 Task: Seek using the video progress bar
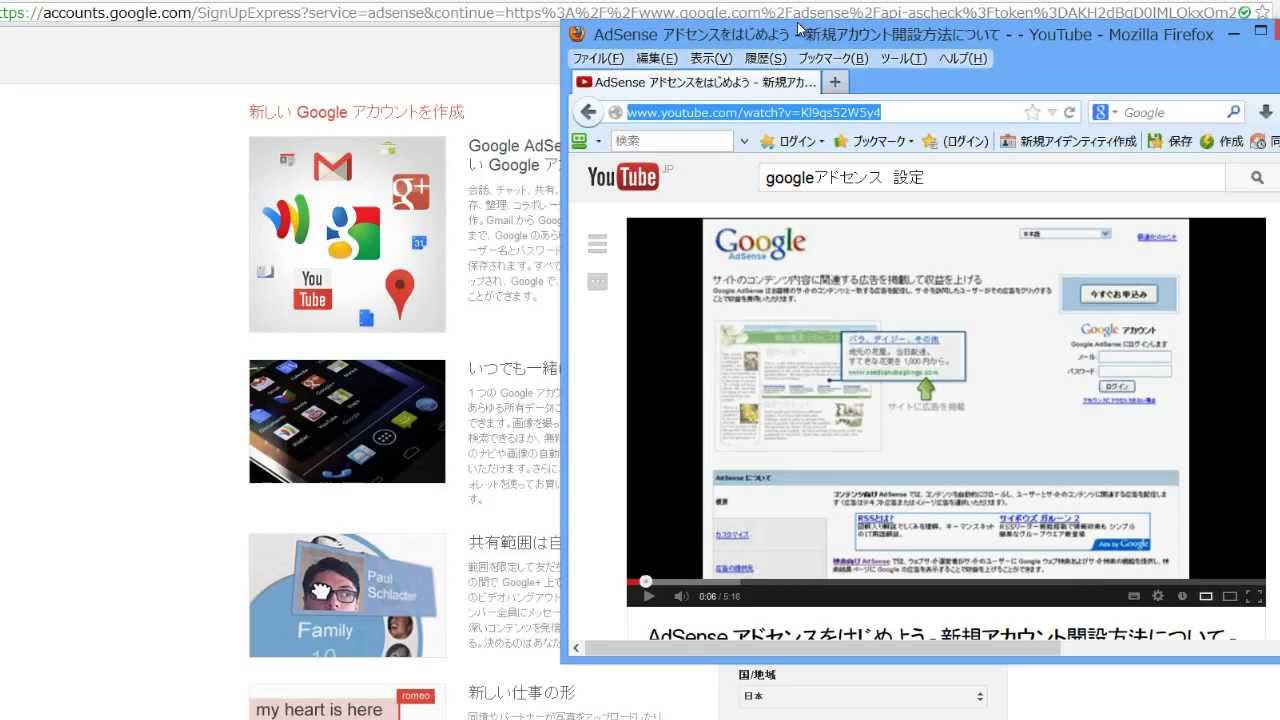click(946, 581)
